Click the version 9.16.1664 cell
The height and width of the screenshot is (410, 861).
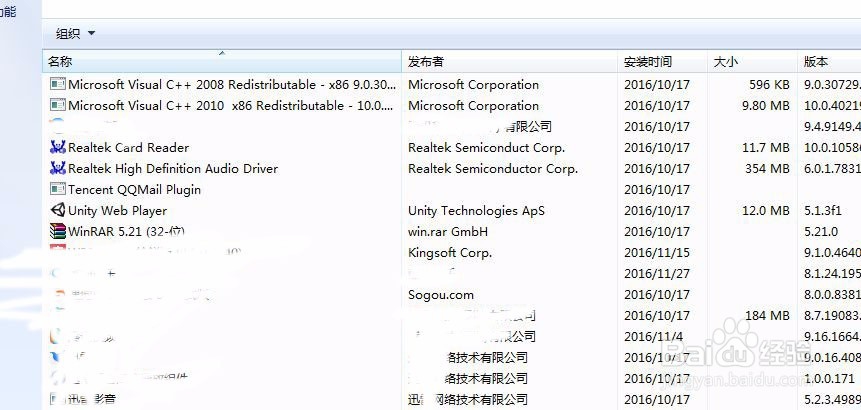click(832, 336)
